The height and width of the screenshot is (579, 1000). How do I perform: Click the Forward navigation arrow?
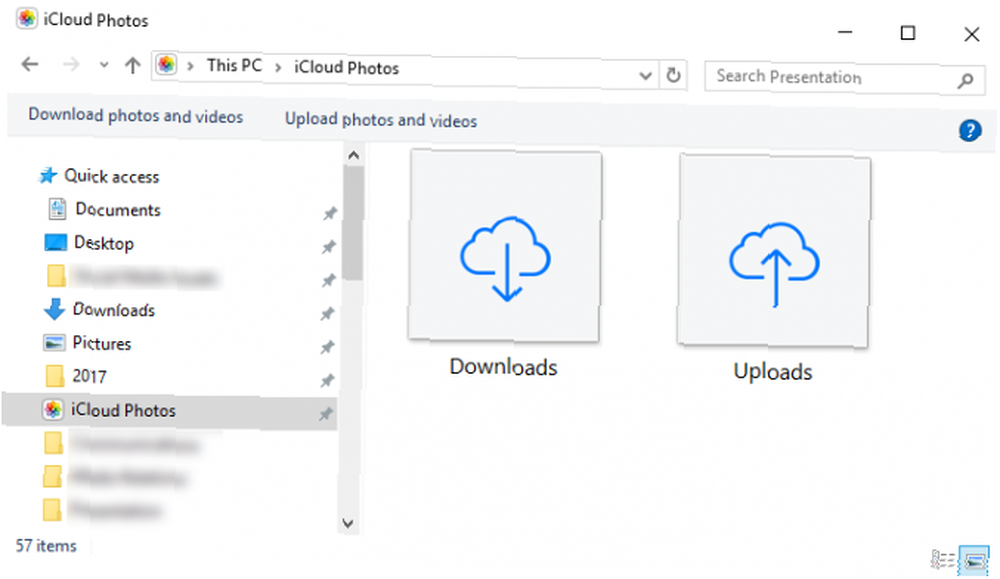71,64
